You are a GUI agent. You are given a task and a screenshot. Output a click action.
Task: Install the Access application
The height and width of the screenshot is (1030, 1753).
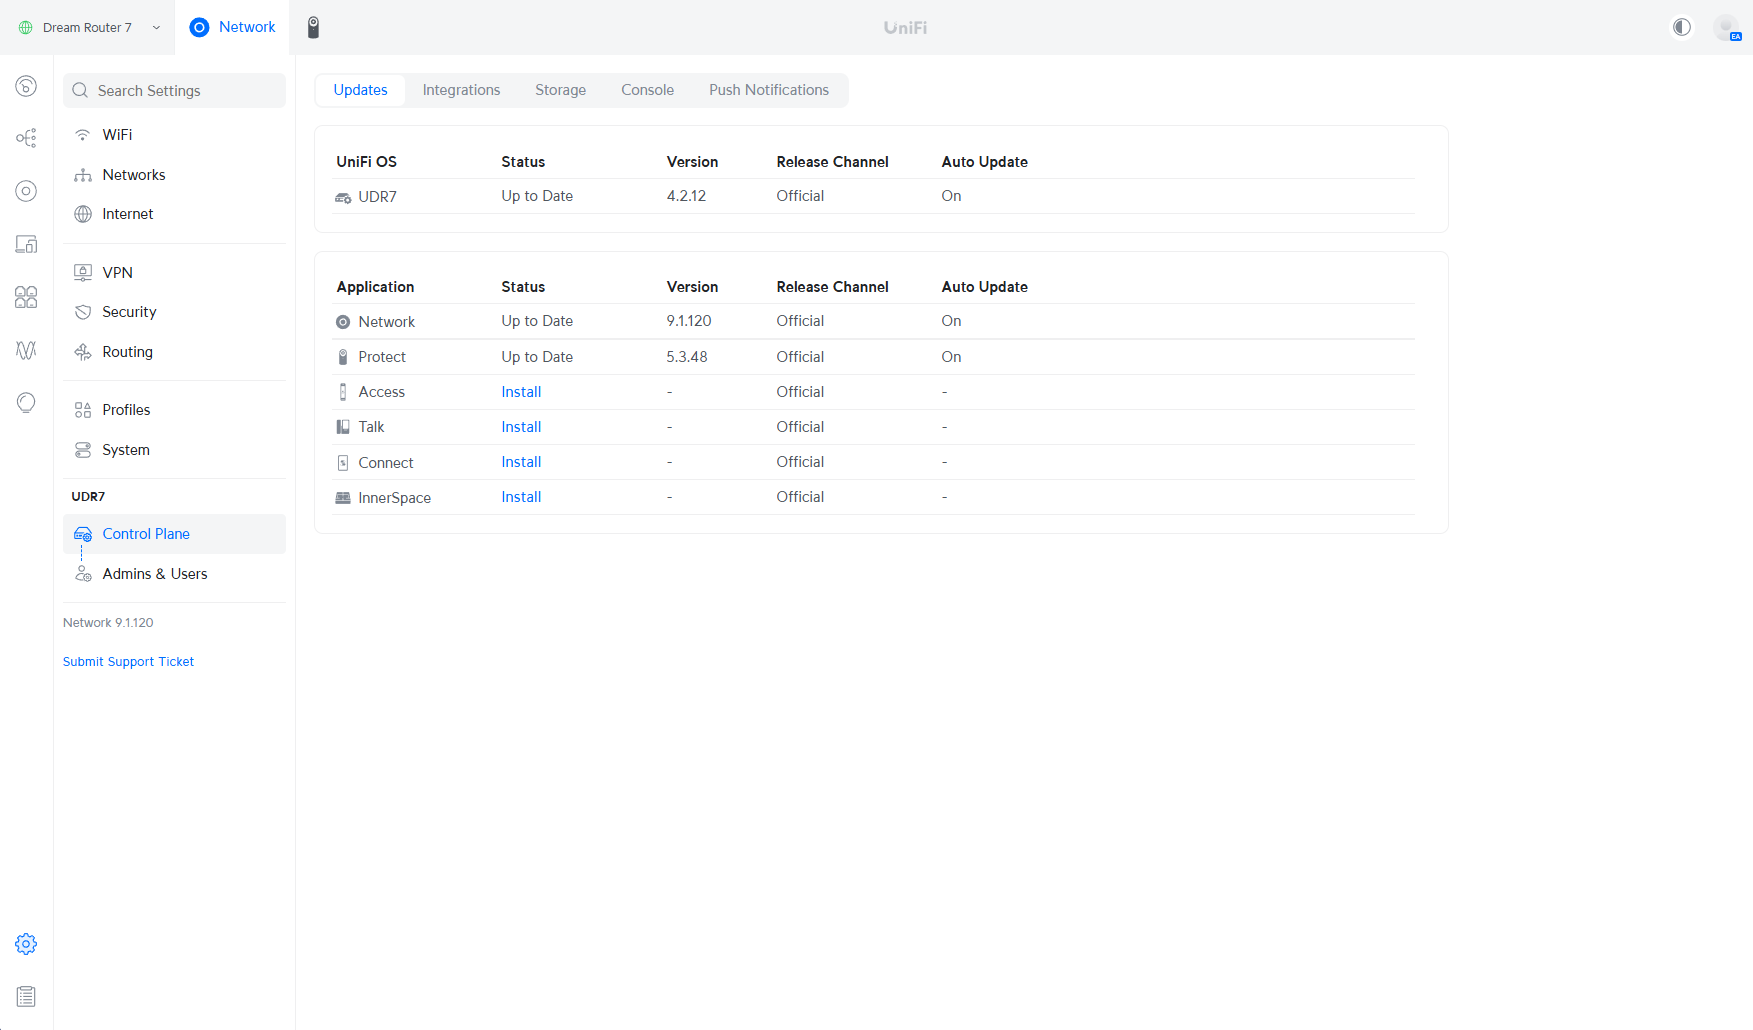click(x=521, y=392)
